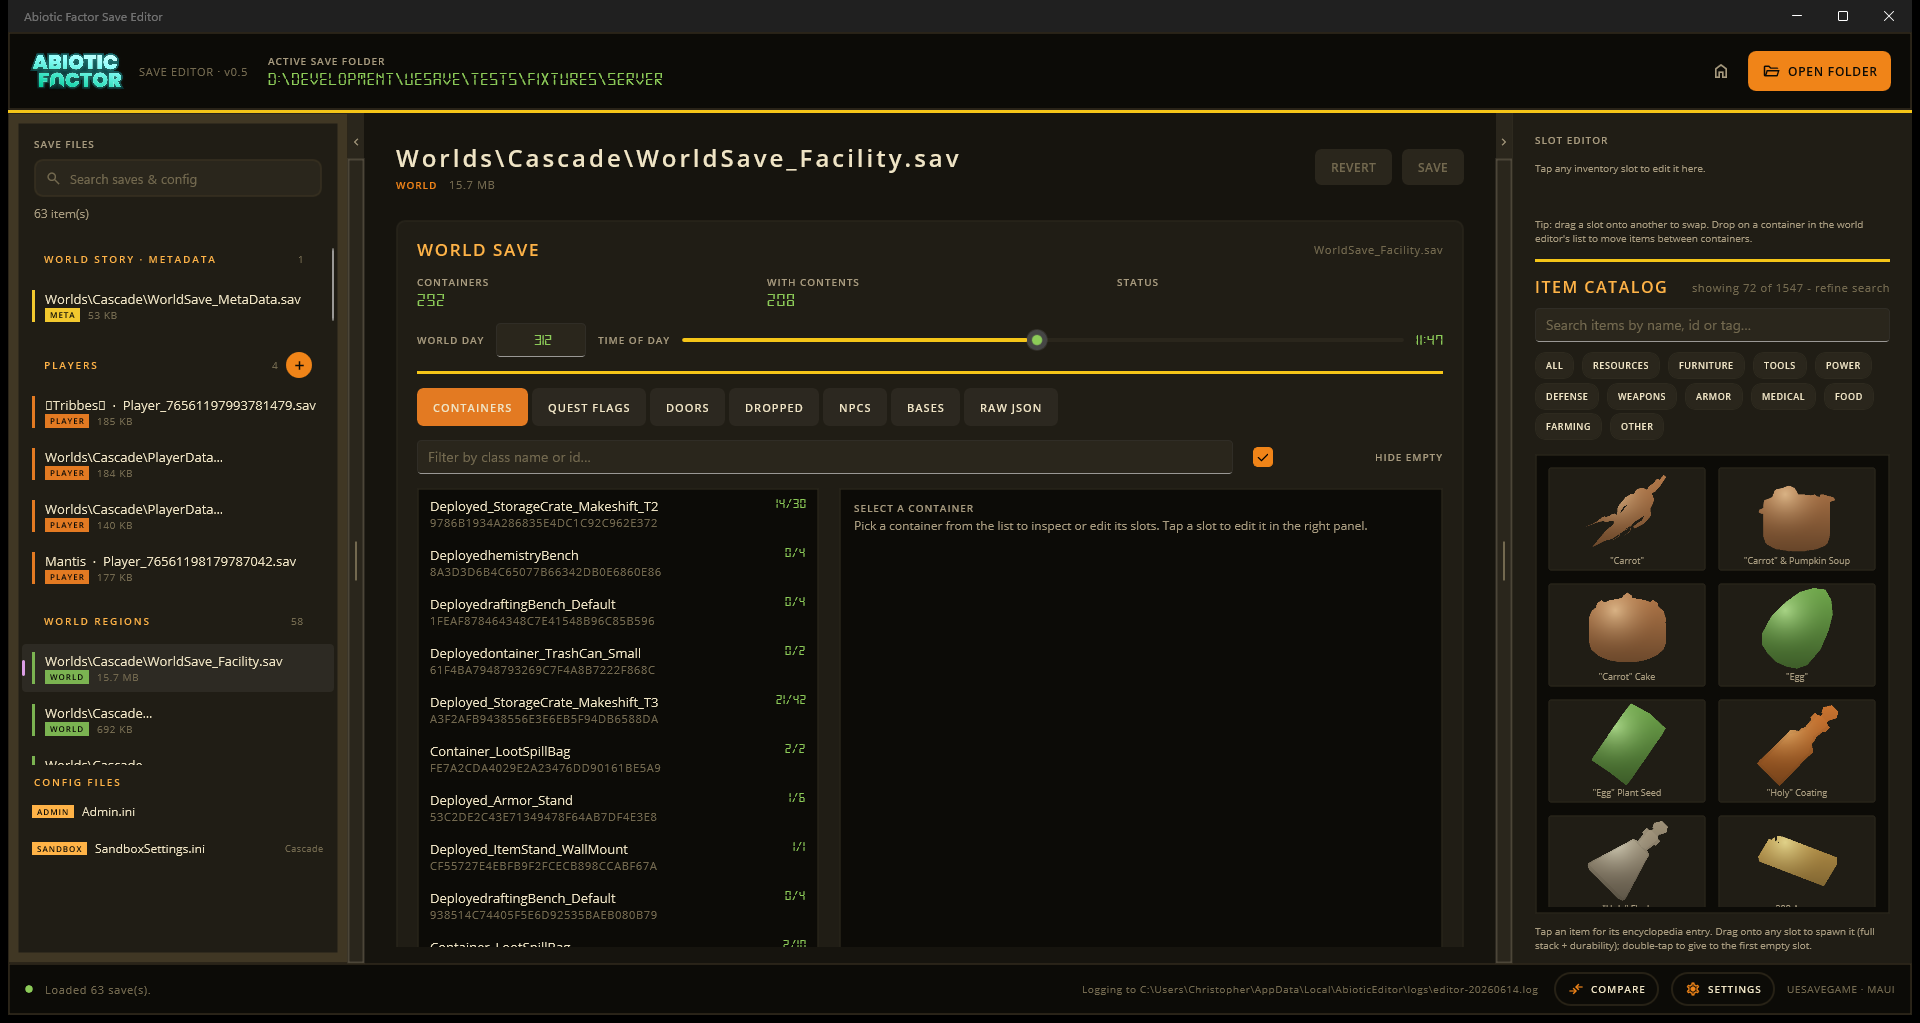
Task: Filter catalog by Medical
Action: 1783,397
